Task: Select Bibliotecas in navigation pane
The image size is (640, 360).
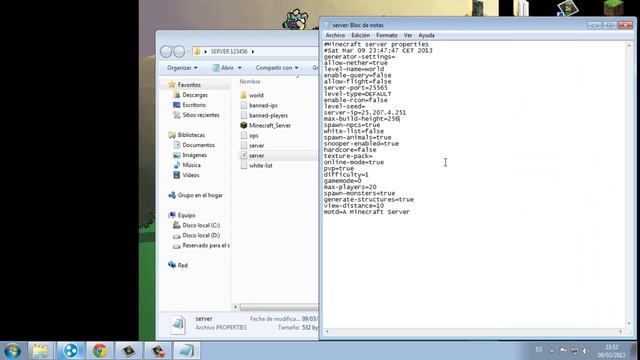Action: [x=191, y=135]
